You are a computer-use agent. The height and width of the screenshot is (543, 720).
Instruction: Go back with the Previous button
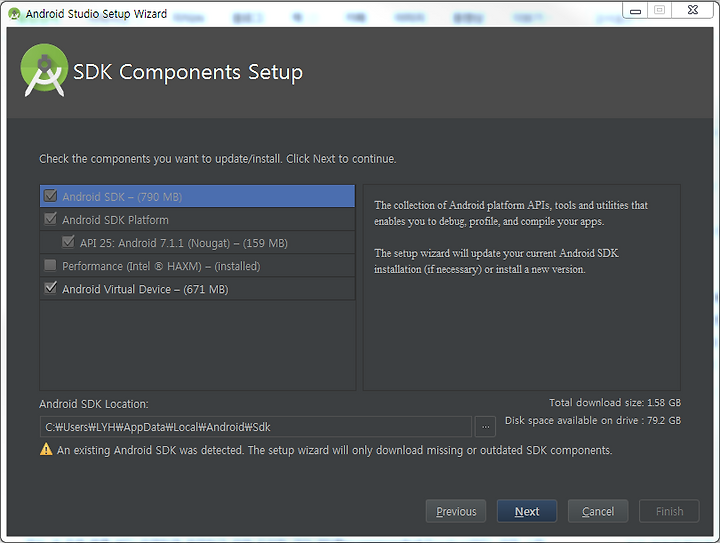(456, 511)
